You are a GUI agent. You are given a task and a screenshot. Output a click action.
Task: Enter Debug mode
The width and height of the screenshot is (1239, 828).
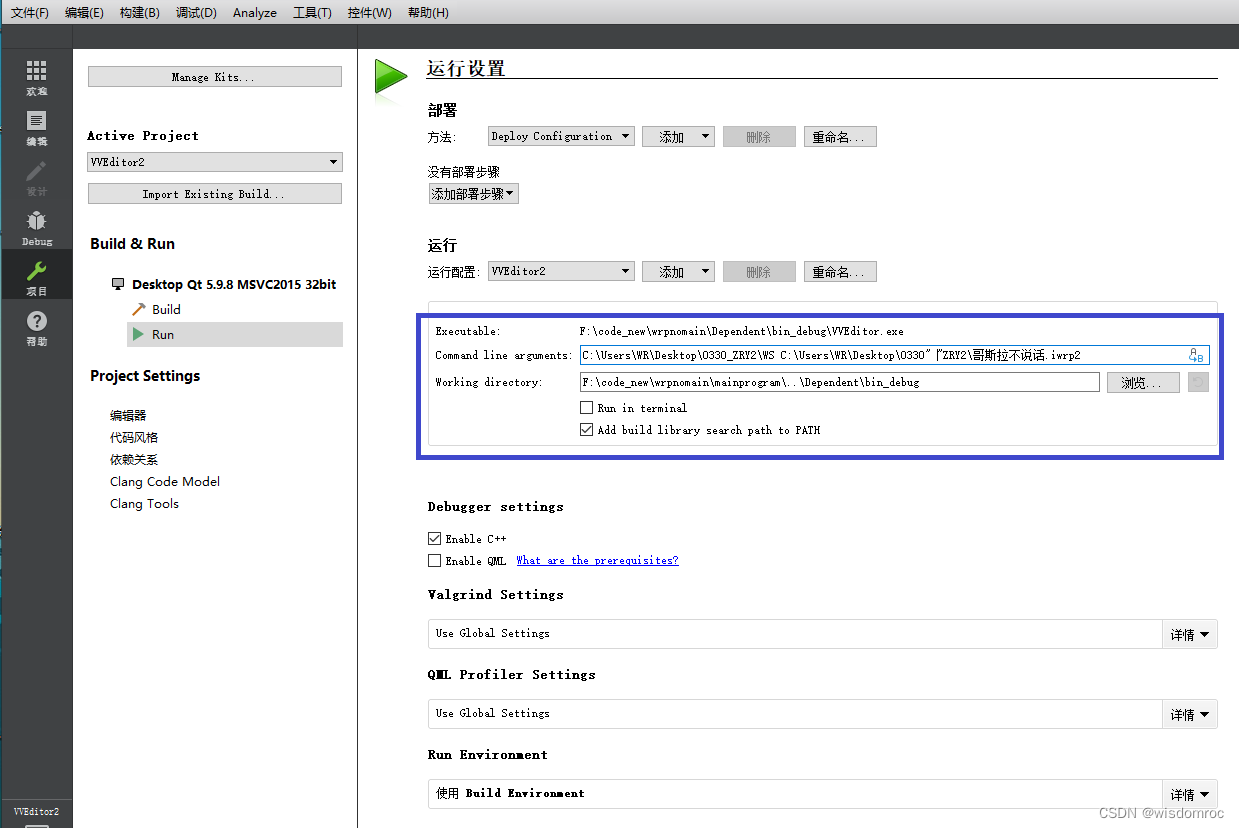point(36,227)
